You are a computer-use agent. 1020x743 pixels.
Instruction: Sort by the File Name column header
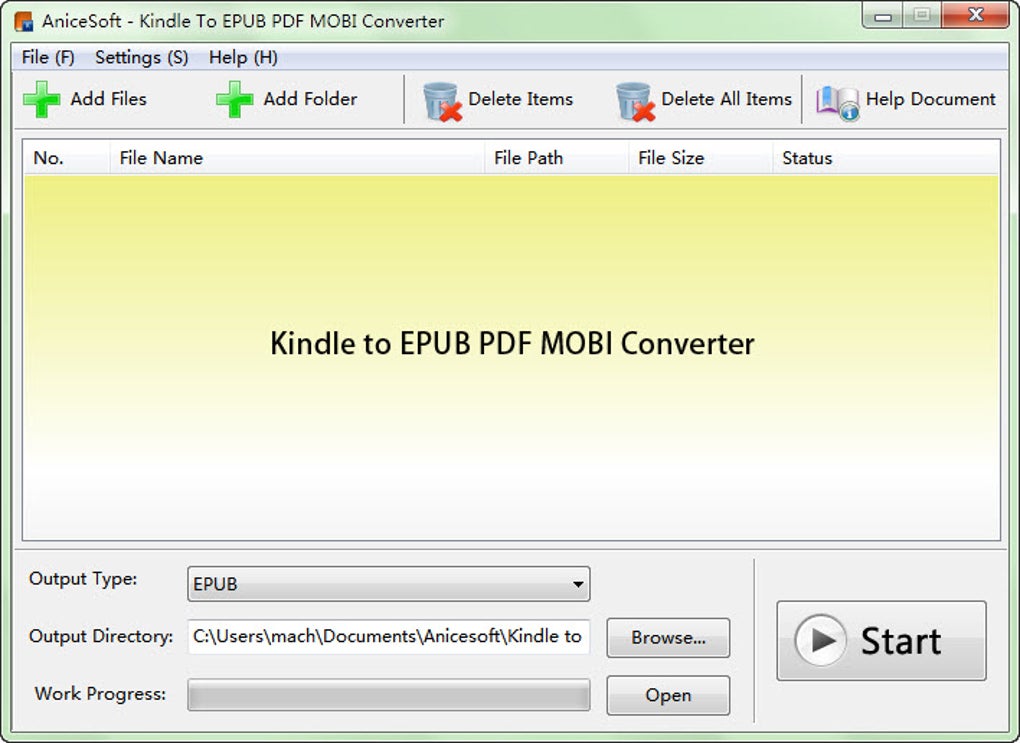coord(297,157)
